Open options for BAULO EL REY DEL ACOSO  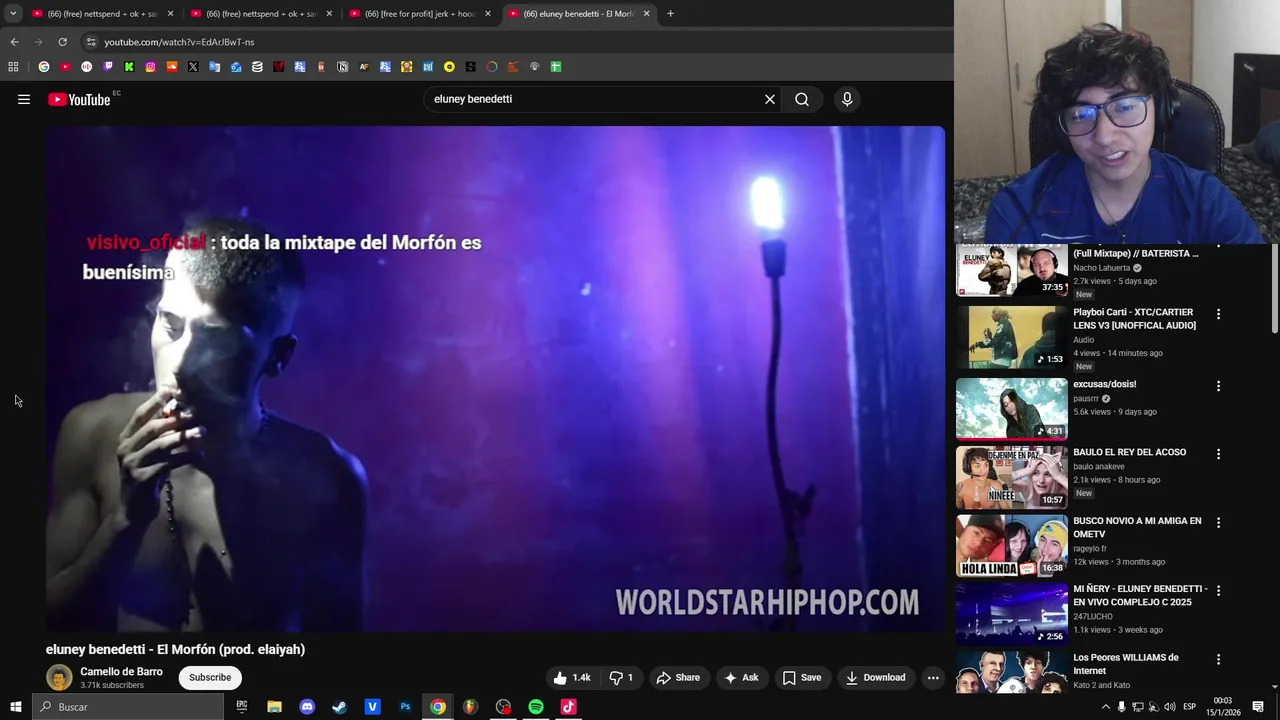[x=1218, y=454]
